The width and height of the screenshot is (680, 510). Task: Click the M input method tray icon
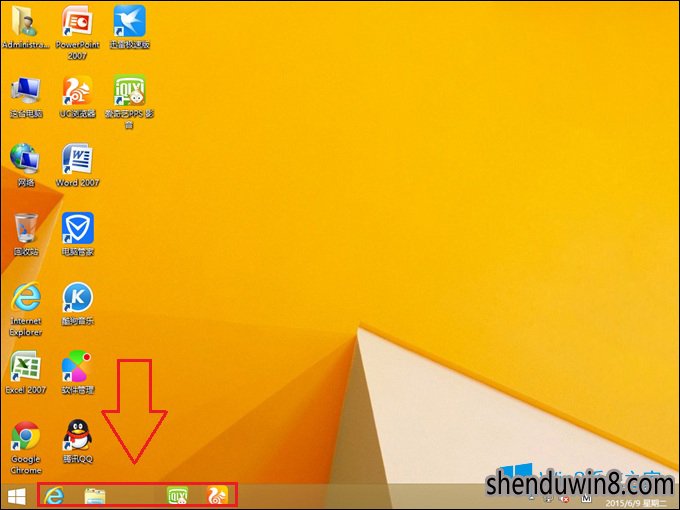[586, 499]
